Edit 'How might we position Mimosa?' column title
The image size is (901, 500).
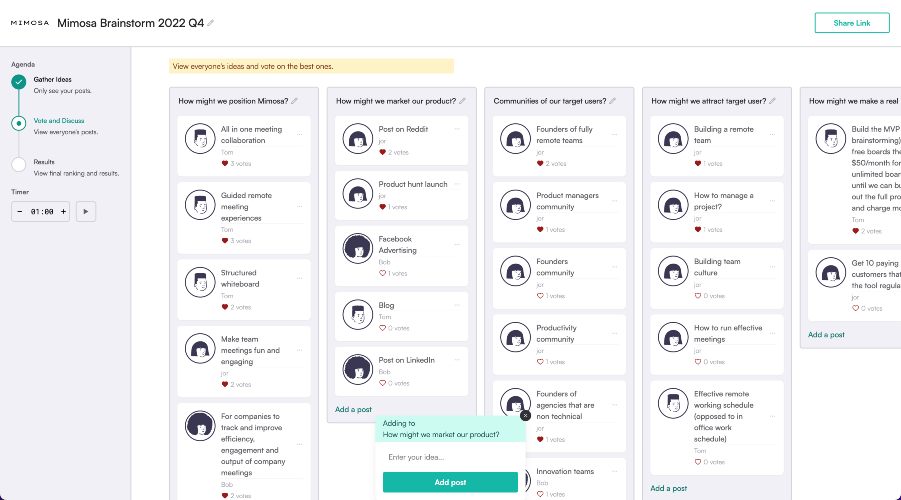pos(294,101)
